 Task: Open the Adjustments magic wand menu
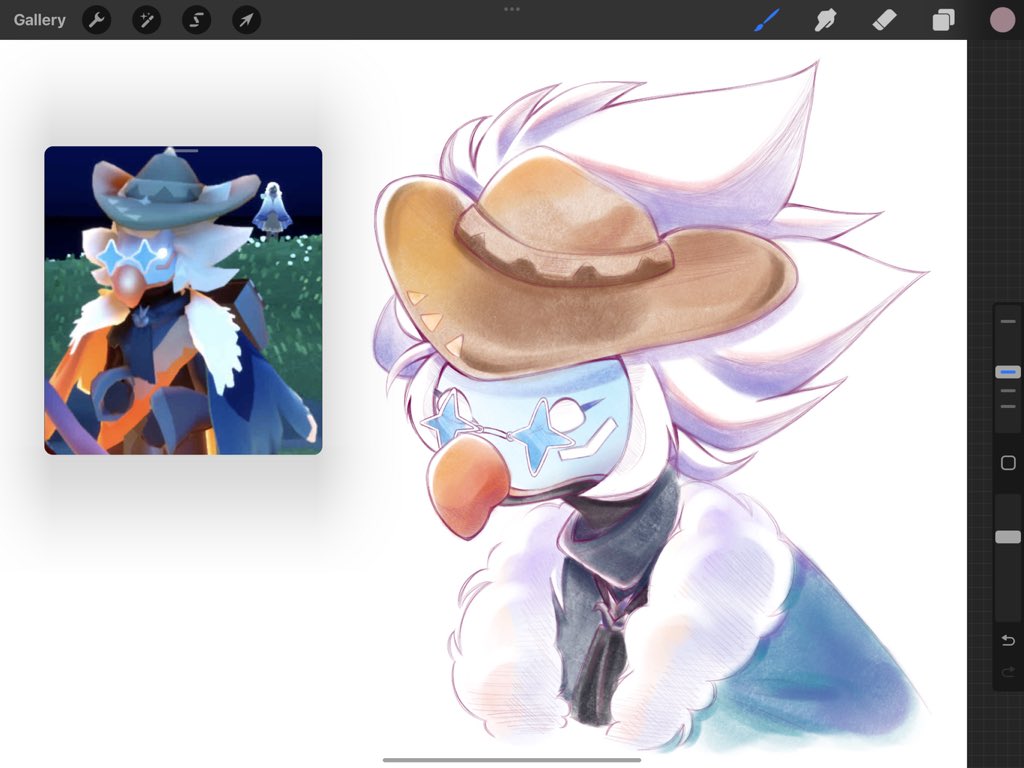pyautogui.click(x=146, y=20)
